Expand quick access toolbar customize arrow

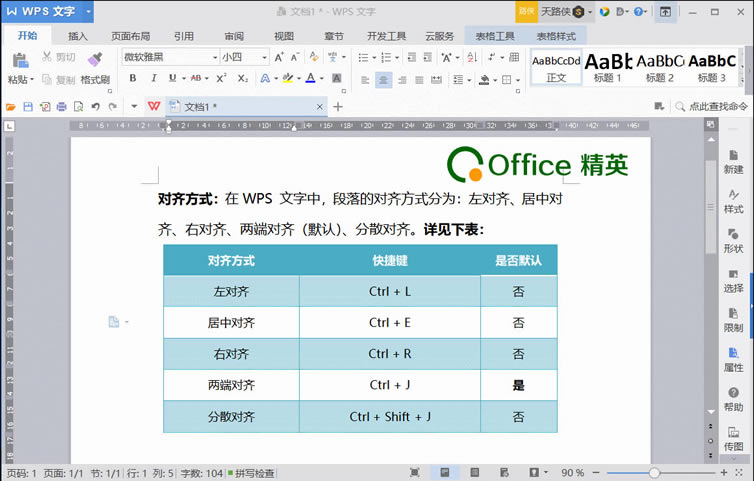[x=134, y=106]
